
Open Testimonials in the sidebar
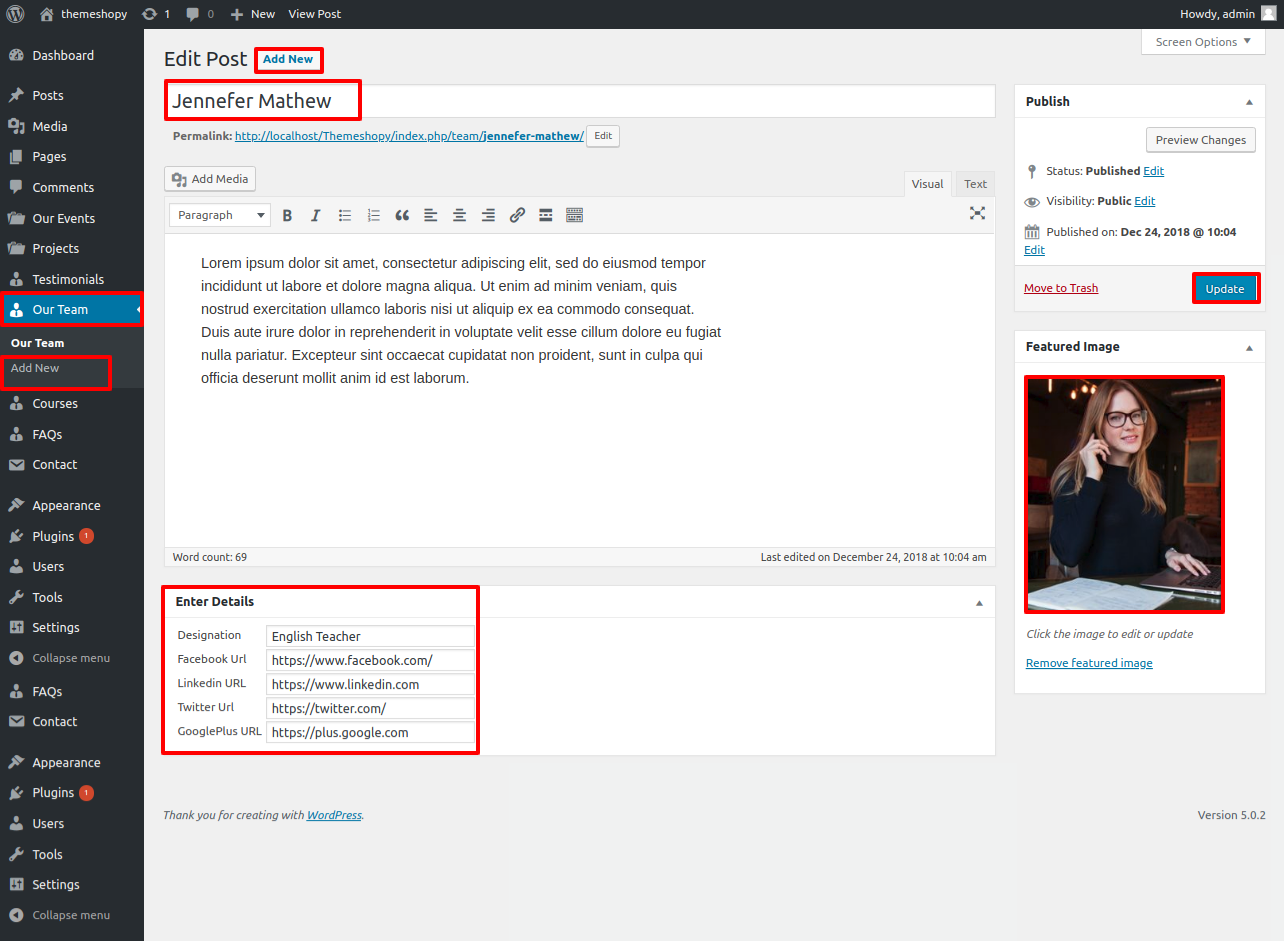(x=68, y=279)
